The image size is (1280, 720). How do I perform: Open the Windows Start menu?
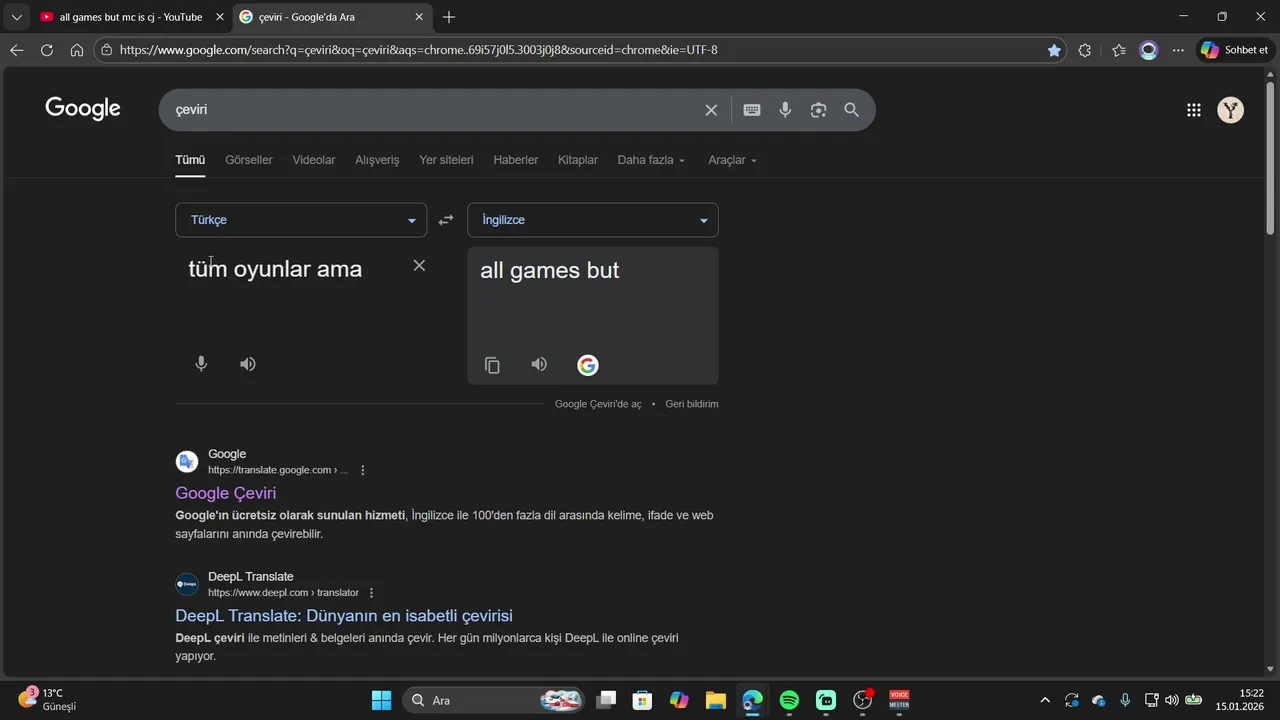(x=381, y=700)
